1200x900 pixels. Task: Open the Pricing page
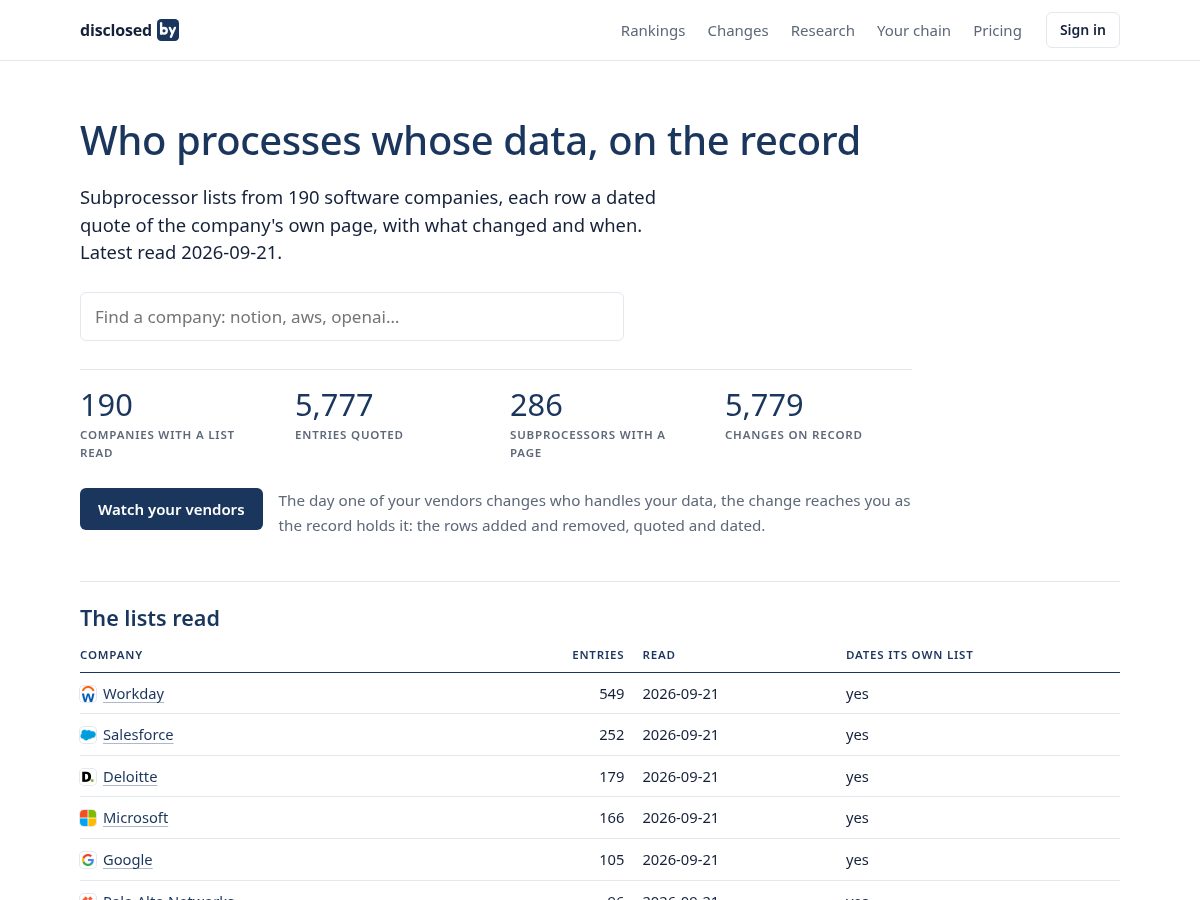997,30
